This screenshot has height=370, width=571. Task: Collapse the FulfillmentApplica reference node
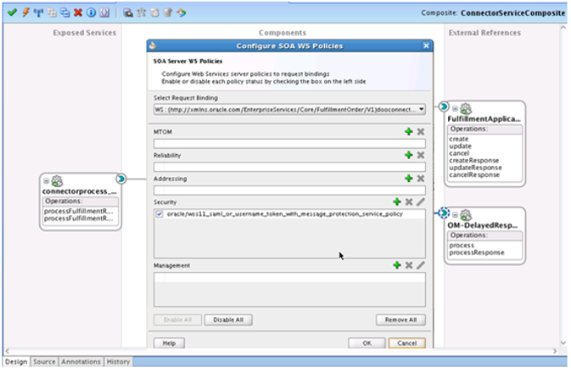tap(455, 109)
